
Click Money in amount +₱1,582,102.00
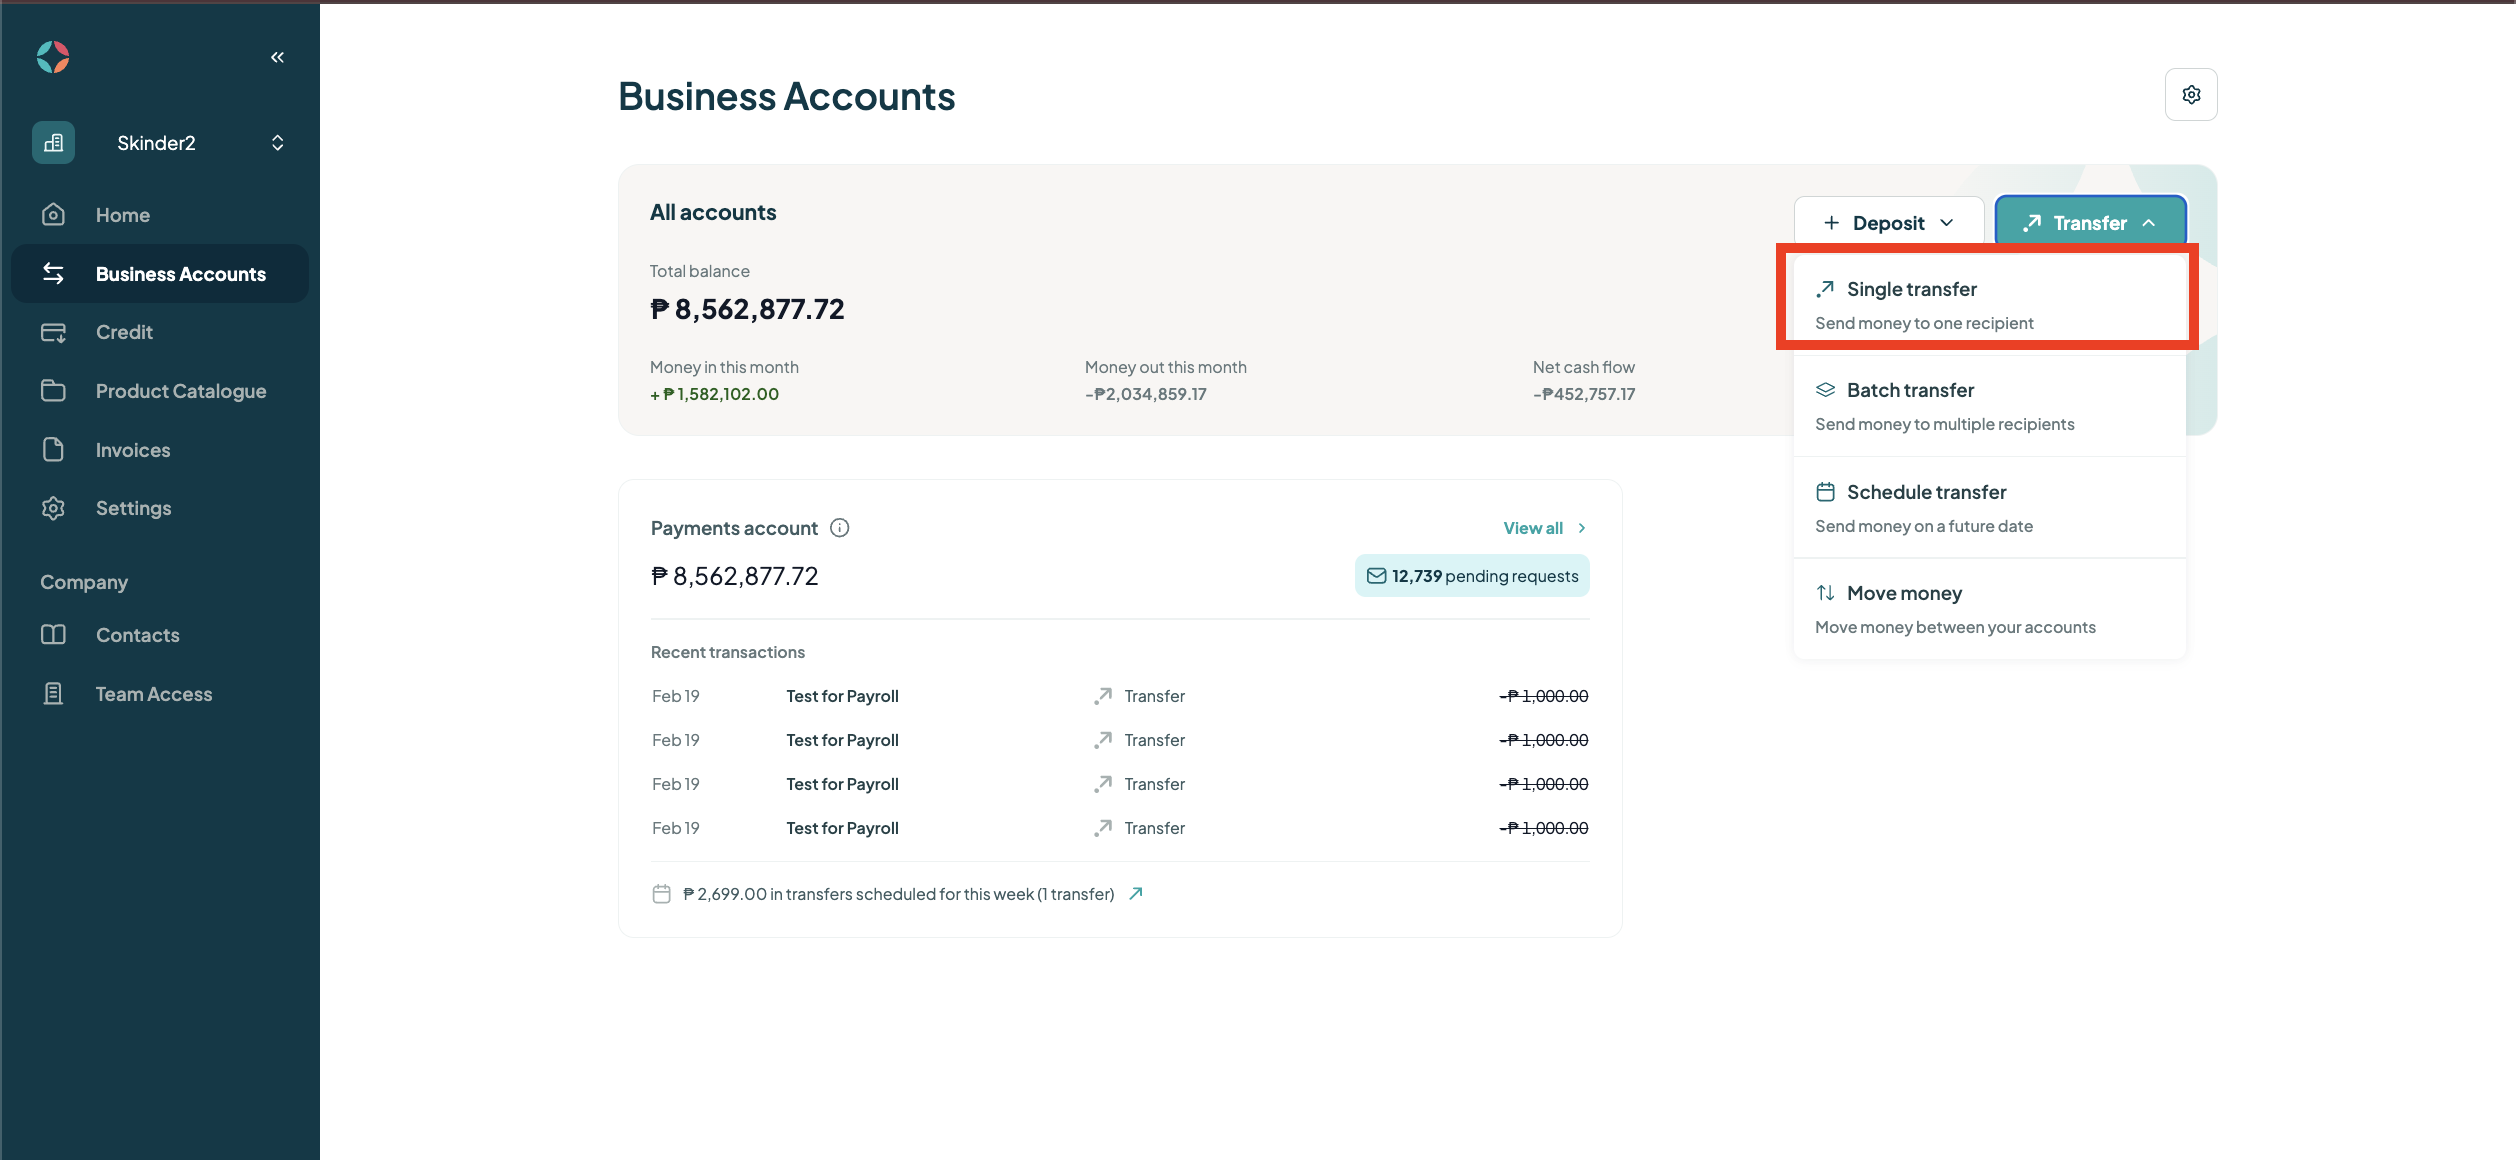[714, 394]
